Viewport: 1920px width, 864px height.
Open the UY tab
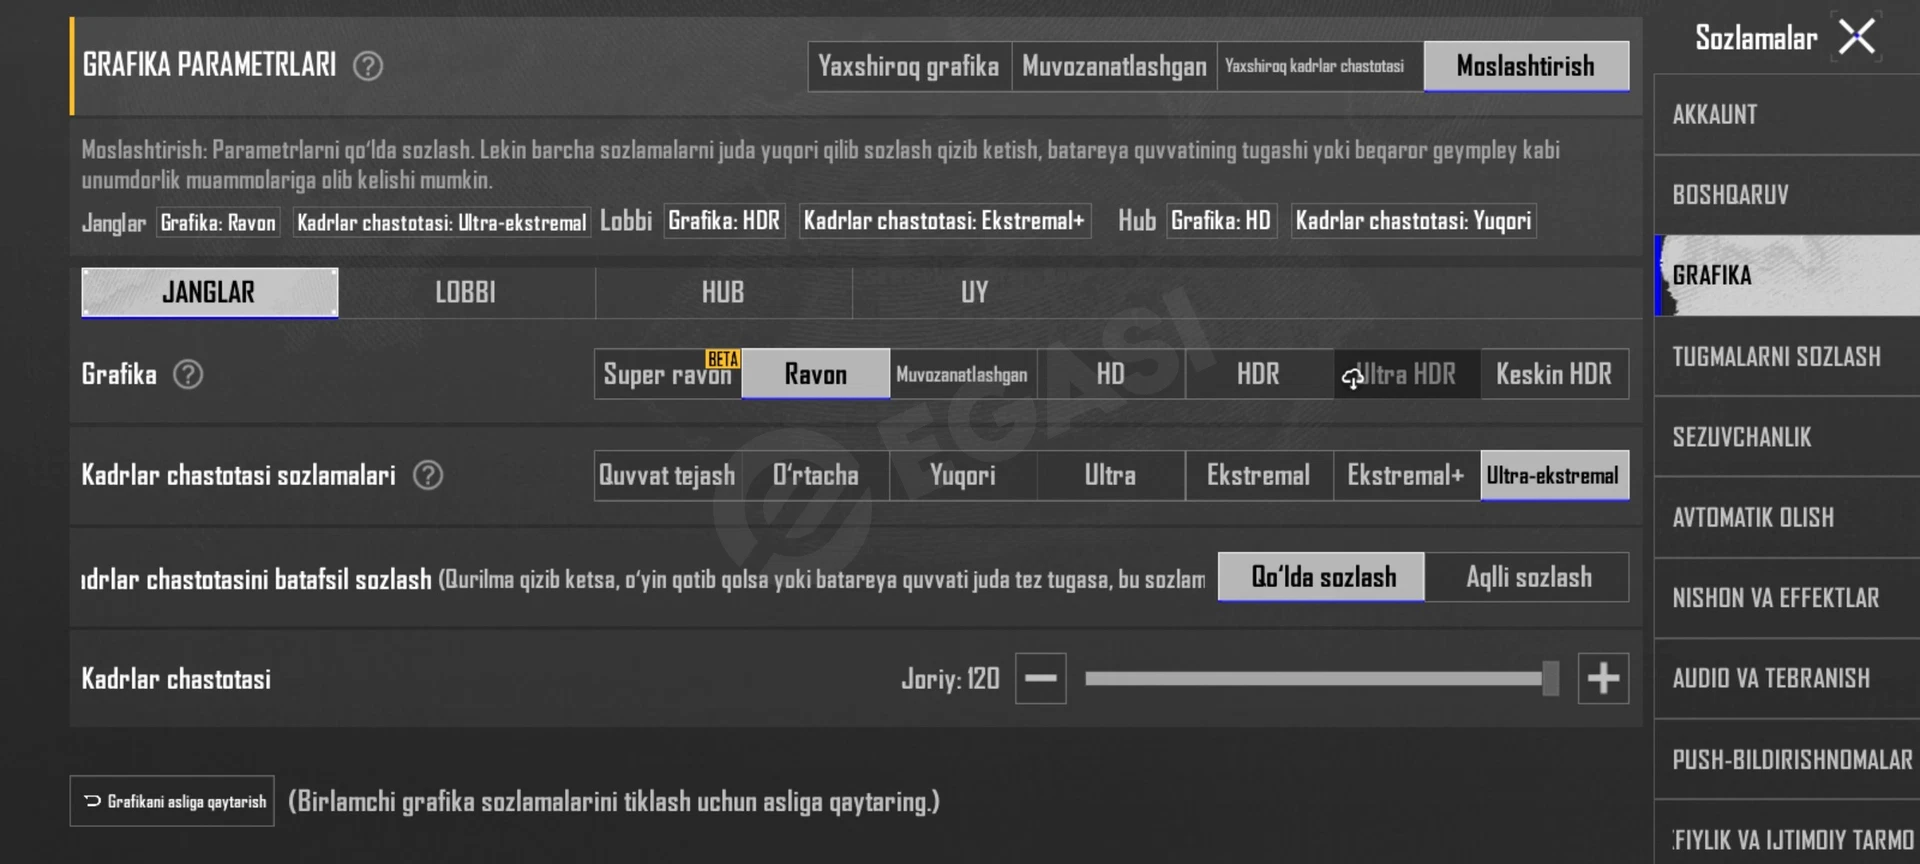(x=975, y=292)
